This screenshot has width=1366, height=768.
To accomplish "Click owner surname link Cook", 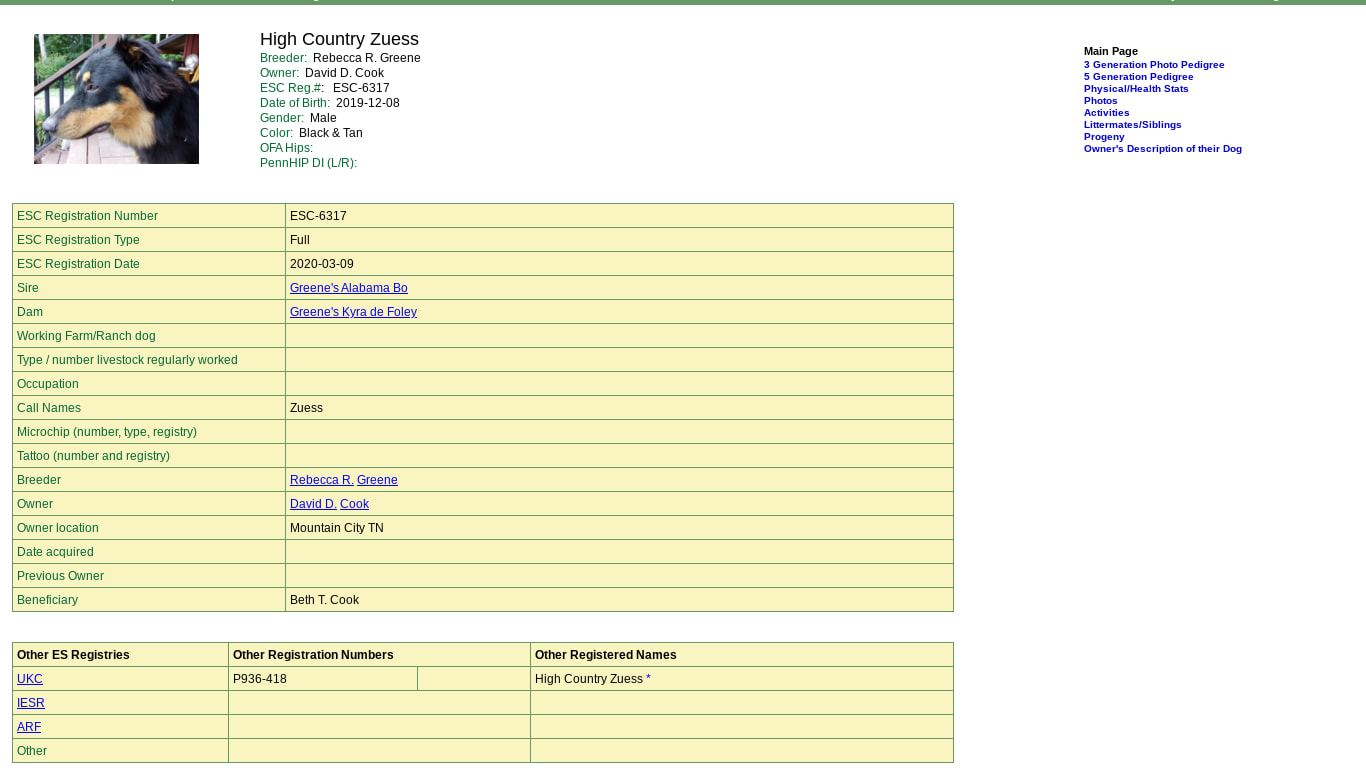I will (x=354, y=504).
